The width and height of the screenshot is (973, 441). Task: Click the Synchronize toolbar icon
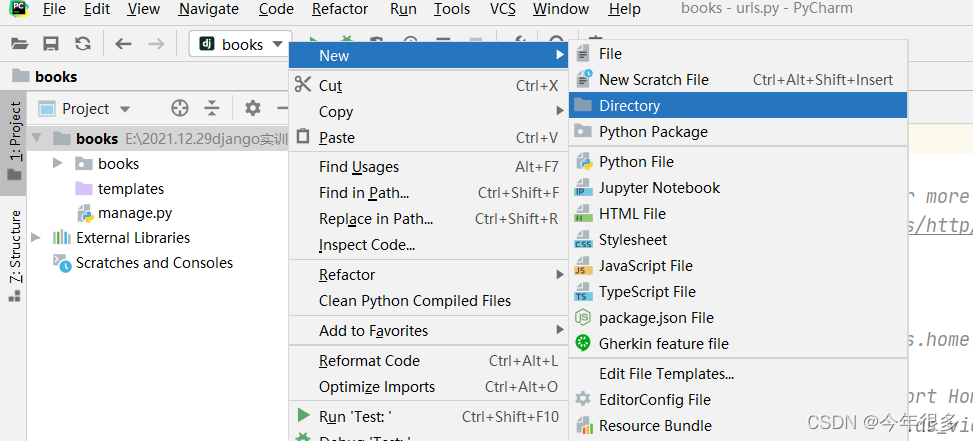click(83, 44)
